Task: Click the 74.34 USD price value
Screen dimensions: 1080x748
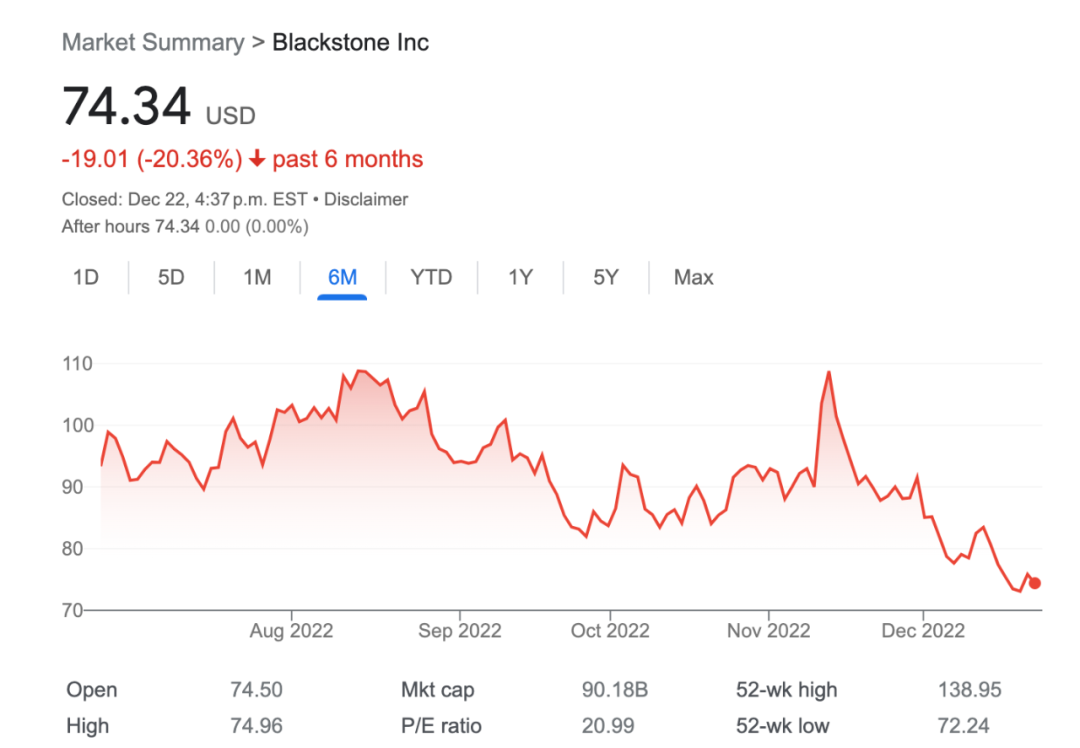Action: 127,106
